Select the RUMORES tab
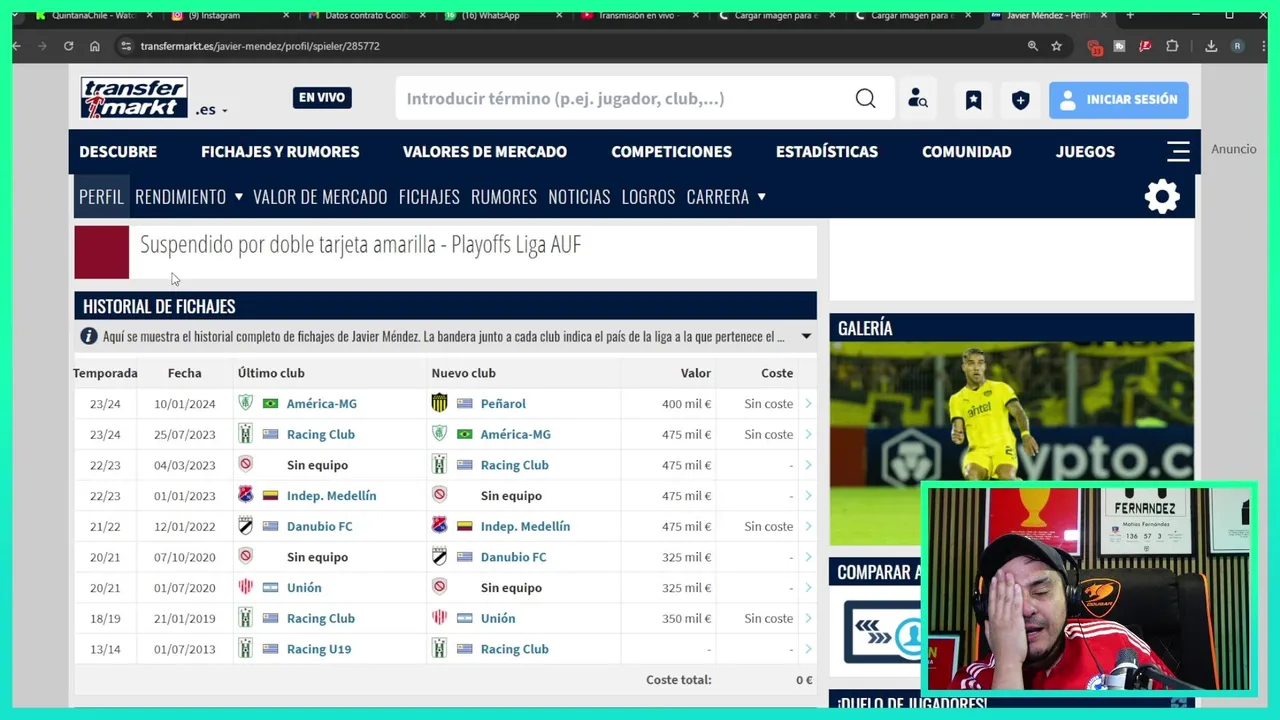1280x720 pixels. [x=504, y=196]
